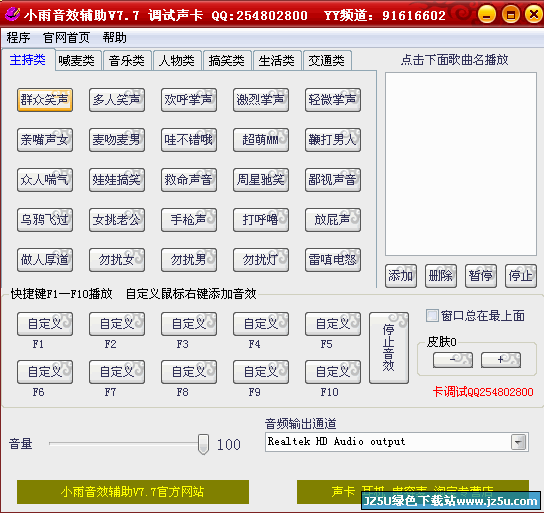The image size is (544, 513).
Task: Click 添加 to add a song
Action: (x=401, y=276)
